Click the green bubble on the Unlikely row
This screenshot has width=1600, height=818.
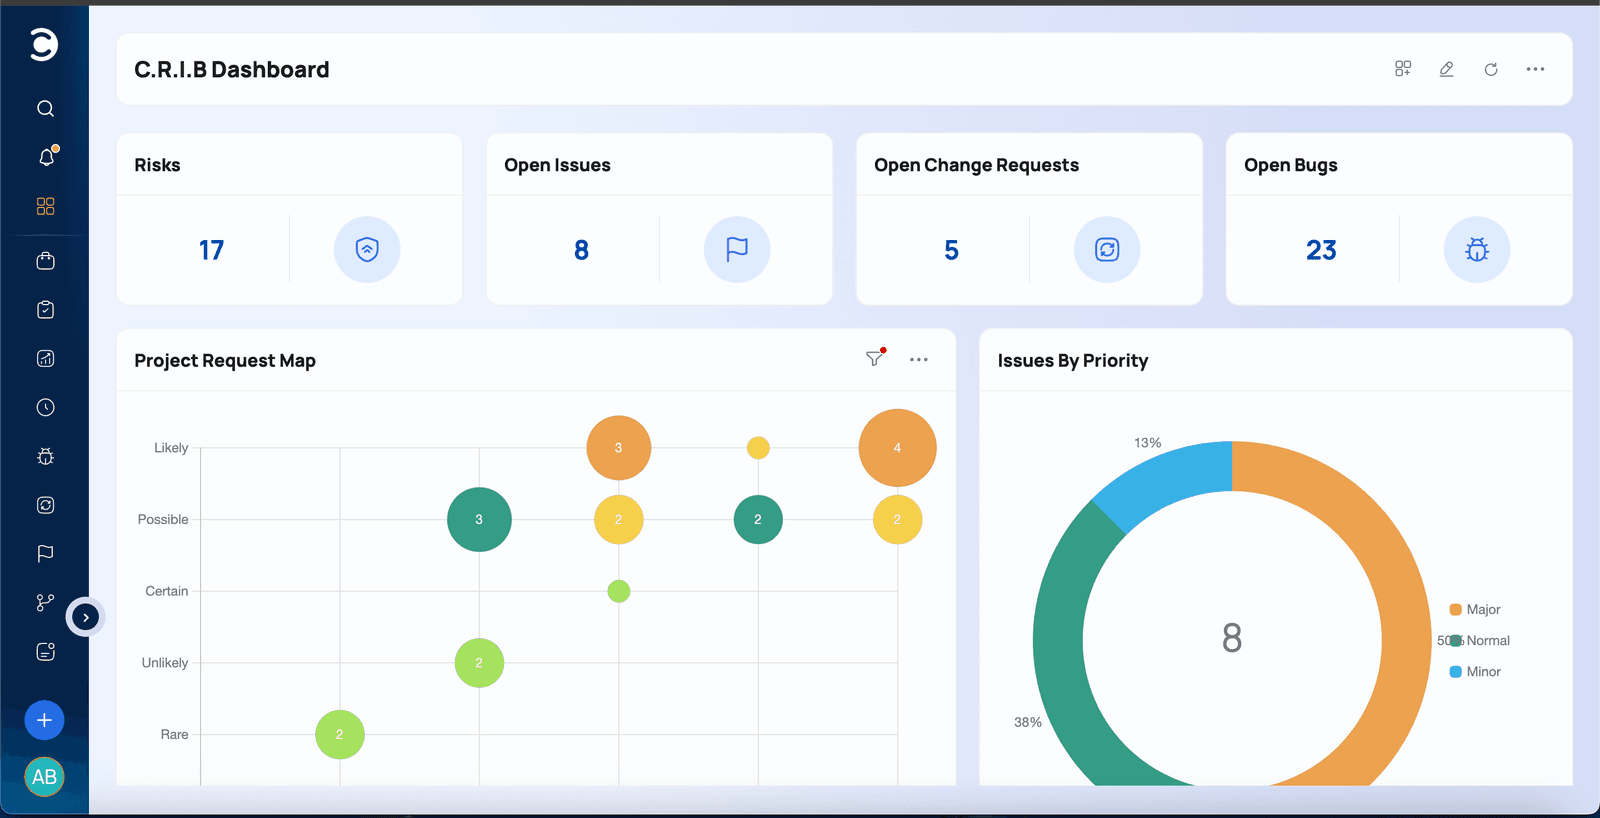pyautogui.click(x=479, y=663)
